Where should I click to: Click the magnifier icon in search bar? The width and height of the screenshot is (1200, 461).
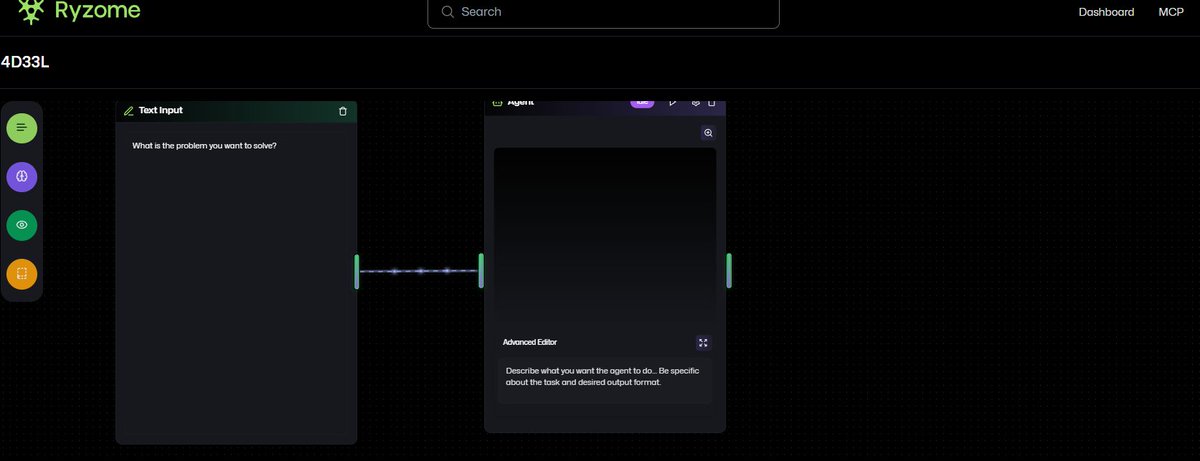click(x=447, y=12)
